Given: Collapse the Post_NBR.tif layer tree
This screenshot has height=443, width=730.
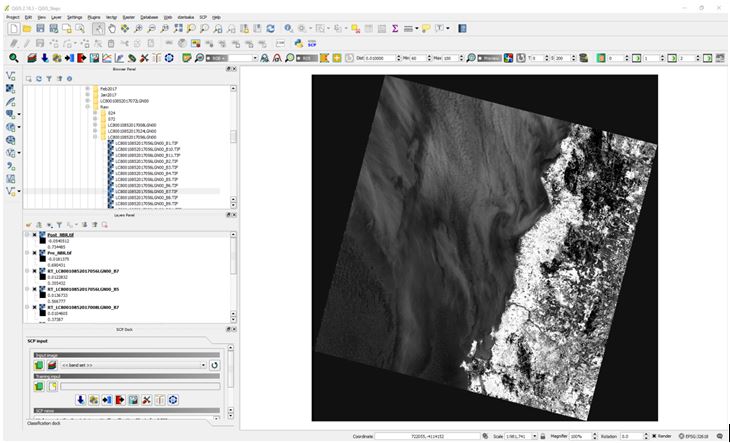Looking at the screenshot, I should [x=27, y=235].
